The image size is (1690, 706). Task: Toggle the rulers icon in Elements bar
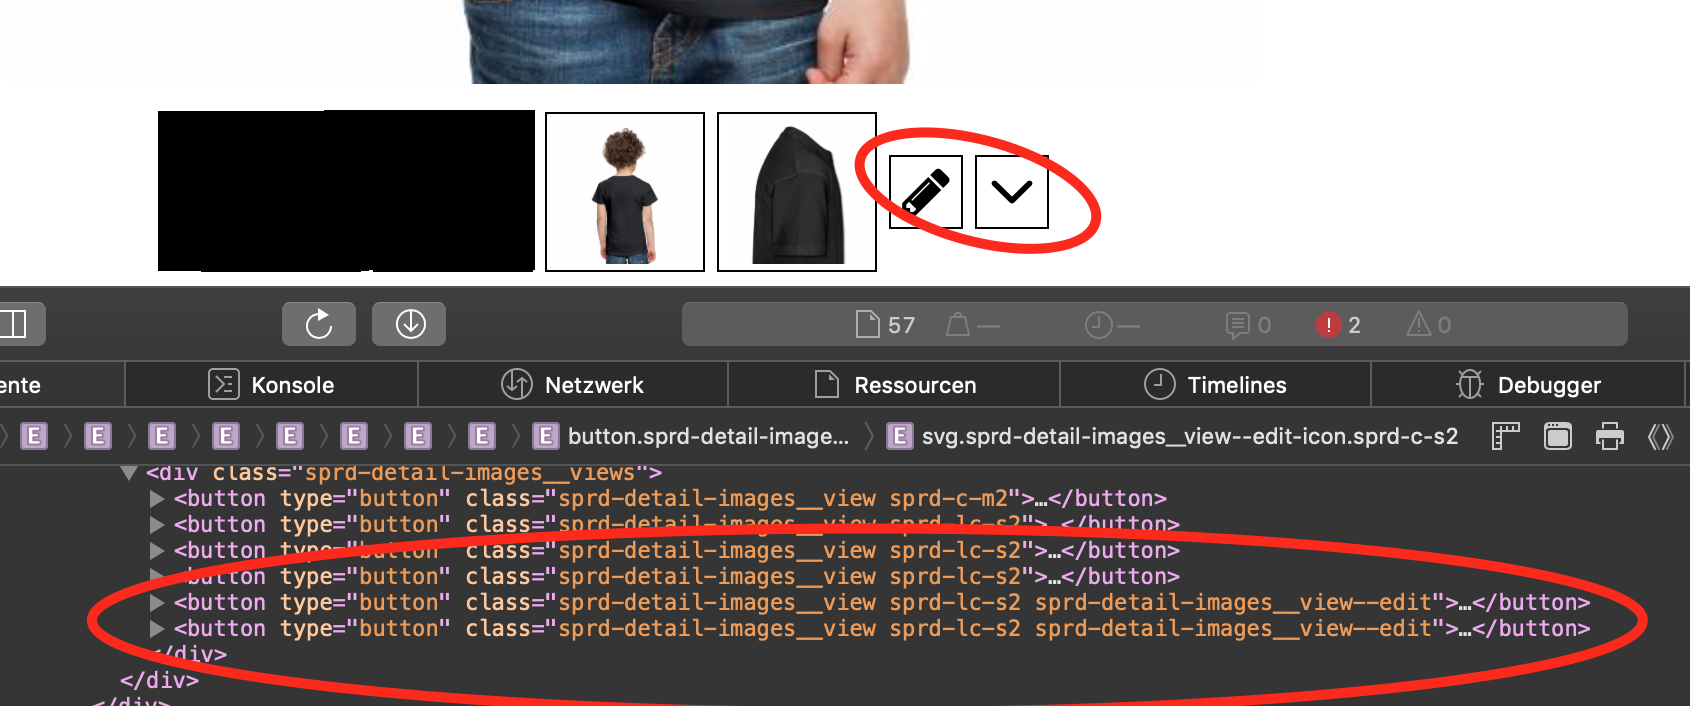(1505, 436)
